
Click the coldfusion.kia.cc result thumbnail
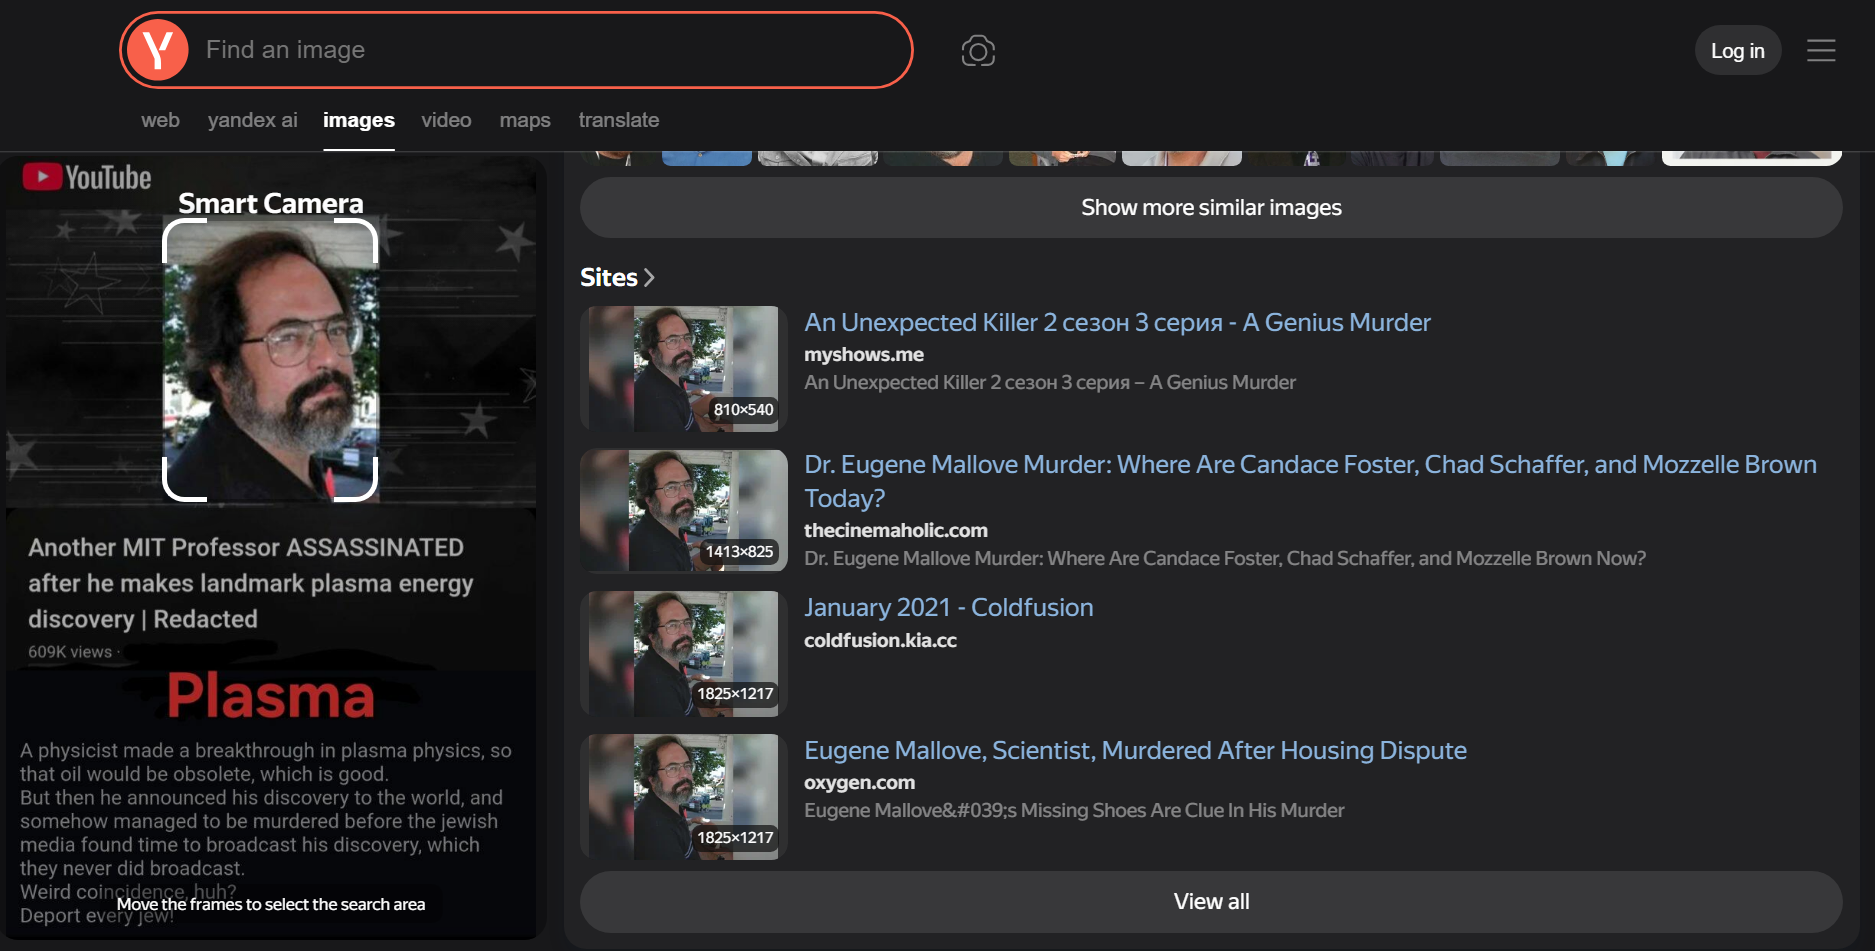coord(684,654)
